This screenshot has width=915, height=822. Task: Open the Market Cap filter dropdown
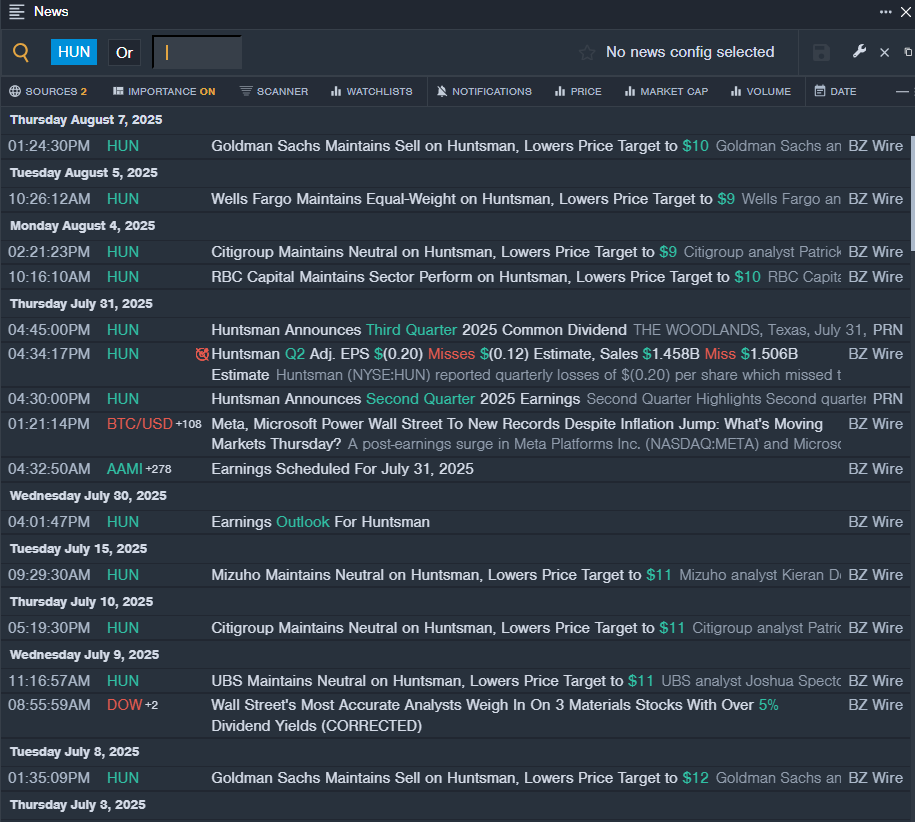(x=666, y=92)
